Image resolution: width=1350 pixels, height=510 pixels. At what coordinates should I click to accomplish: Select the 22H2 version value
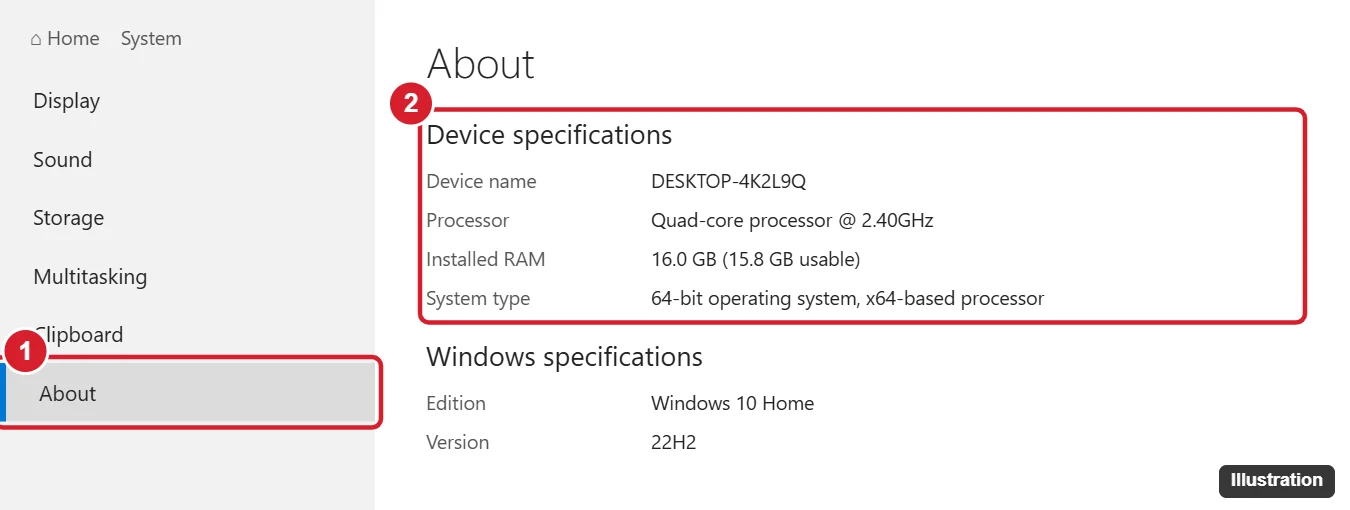673,443
